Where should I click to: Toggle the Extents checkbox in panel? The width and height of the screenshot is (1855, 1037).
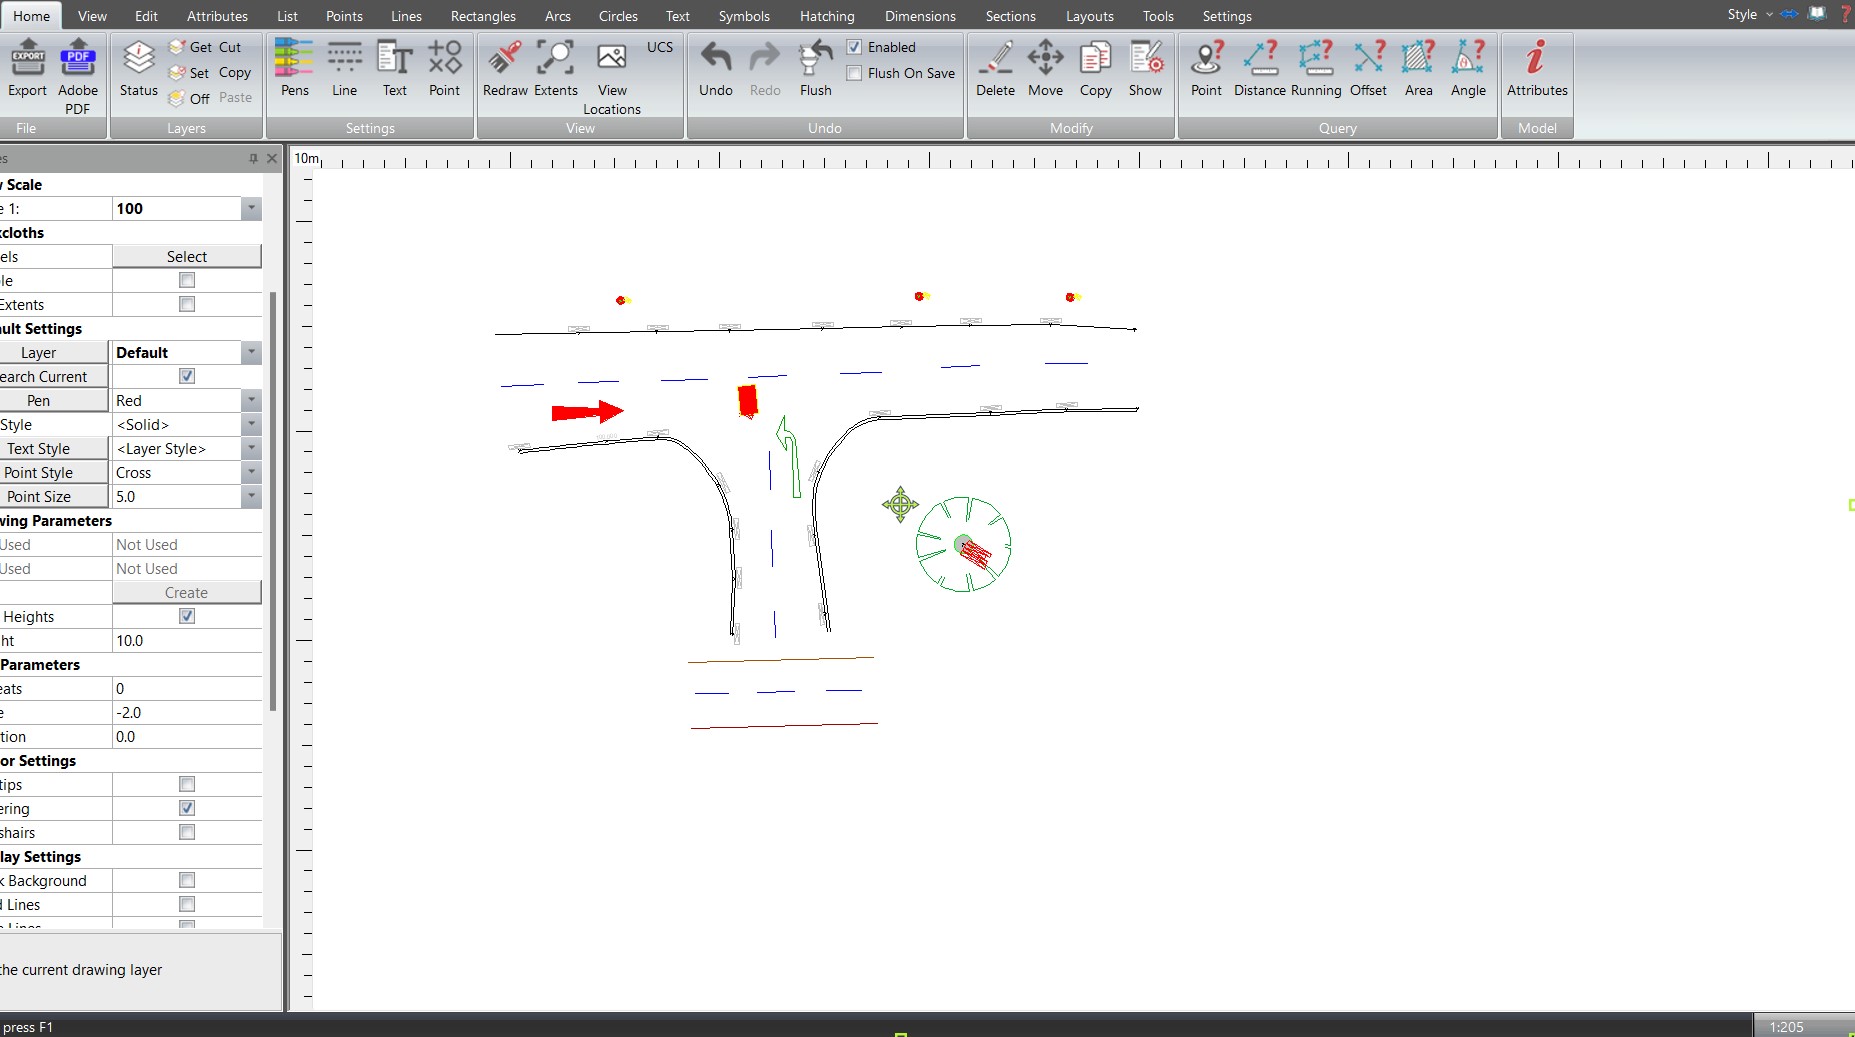point(187,304)
